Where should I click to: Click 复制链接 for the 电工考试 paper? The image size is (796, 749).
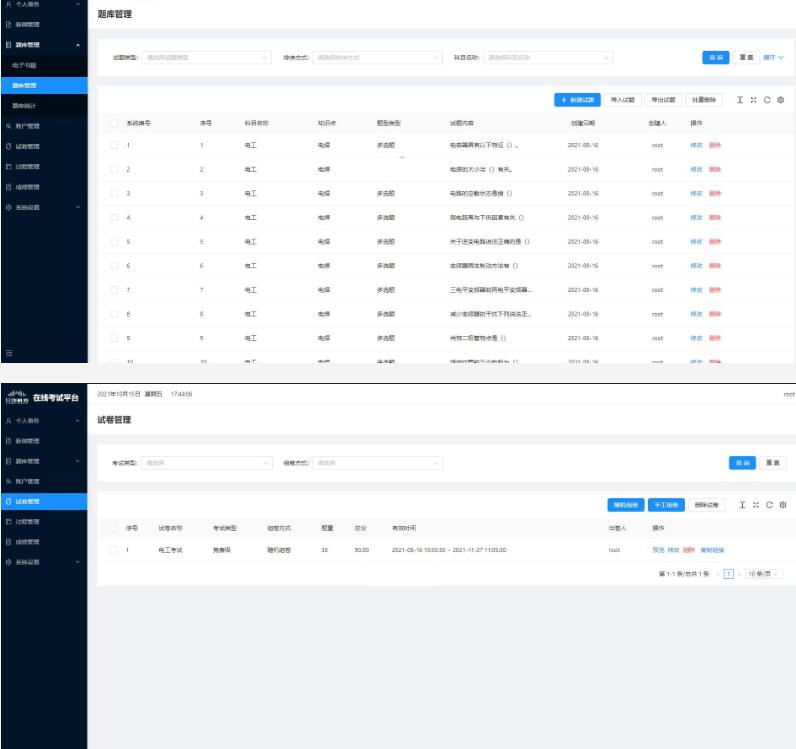click(x=711, y=550)
